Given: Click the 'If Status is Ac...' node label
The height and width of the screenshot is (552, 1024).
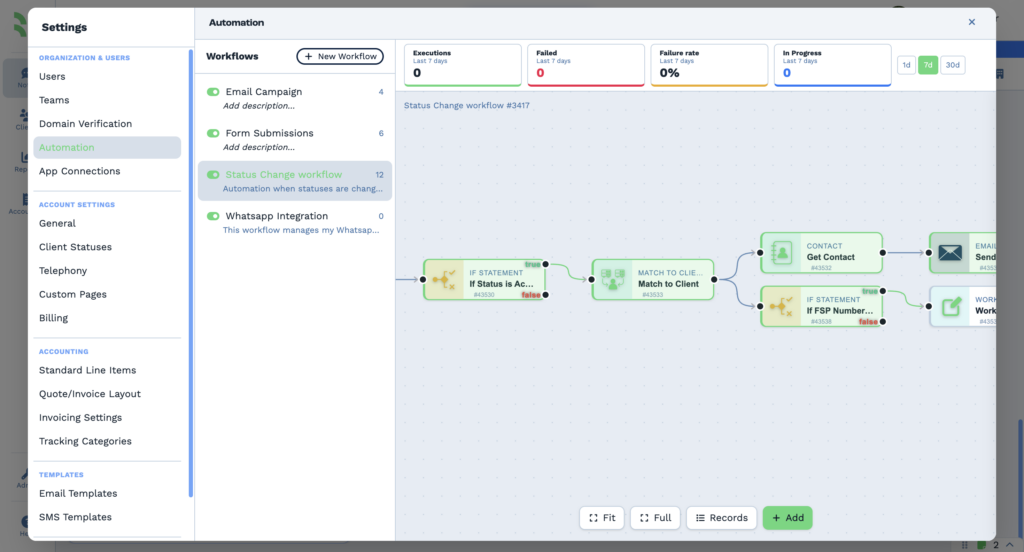Looking at the screenshot, I should [x=501, y=284].
